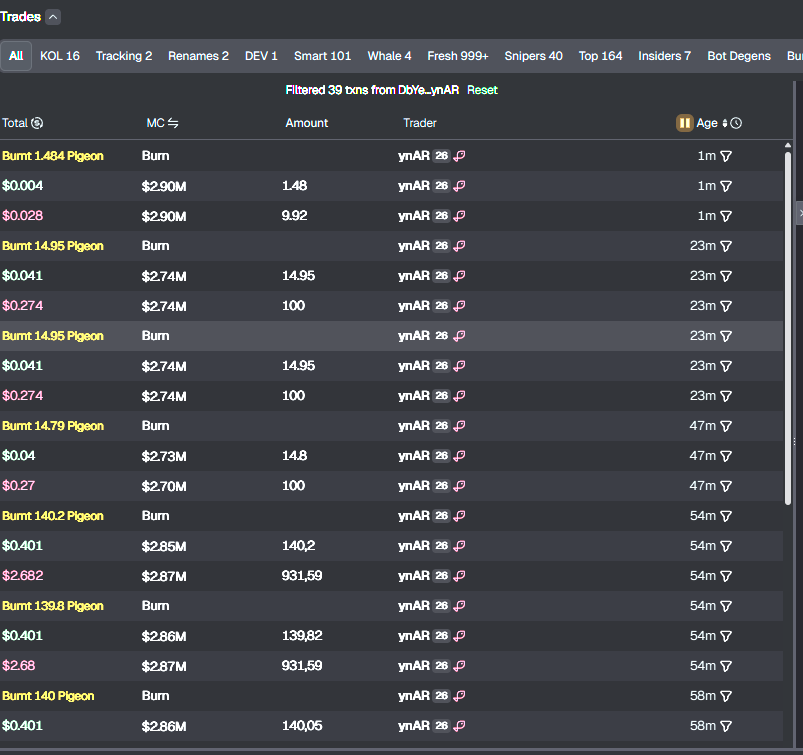803x755 pixels.
Task: Select the amount 9.92
Action: 294,216
